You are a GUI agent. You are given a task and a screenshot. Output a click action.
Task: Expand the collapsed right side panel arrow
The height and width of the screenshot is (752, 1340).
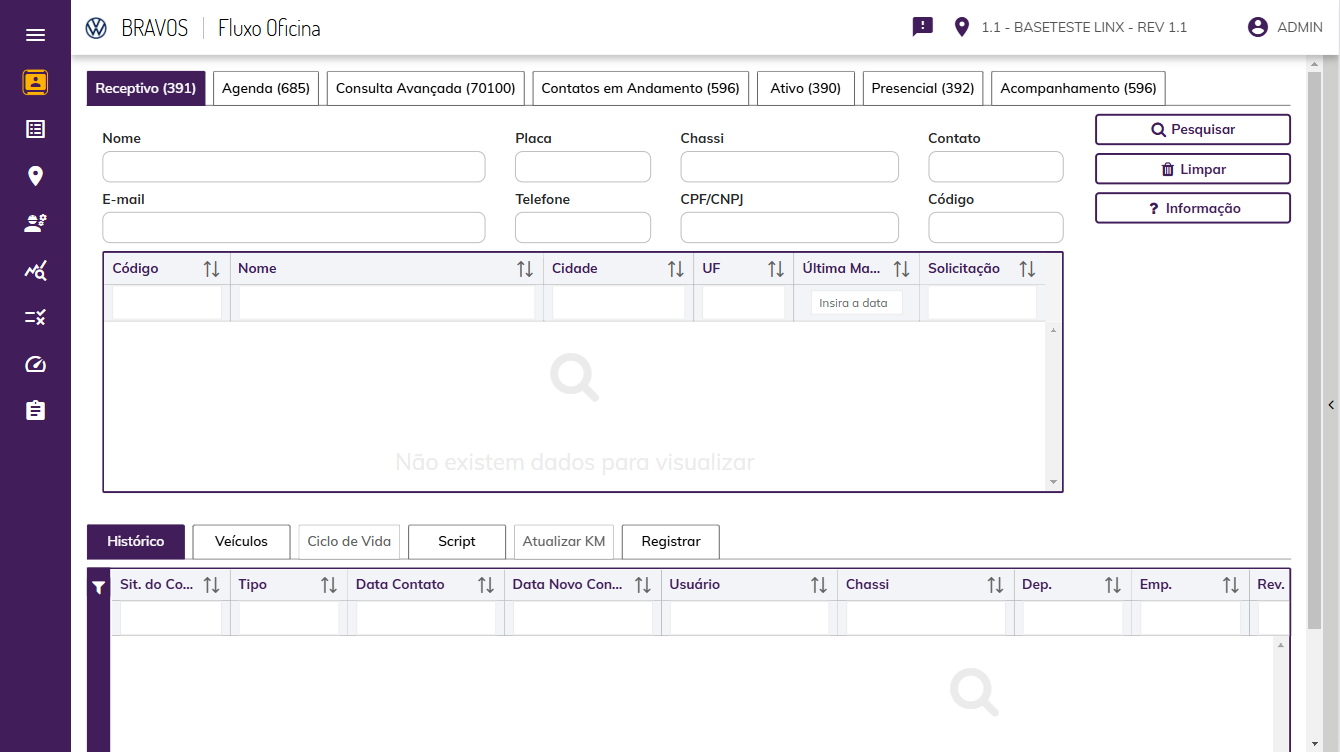click(x=1331, y=405)
